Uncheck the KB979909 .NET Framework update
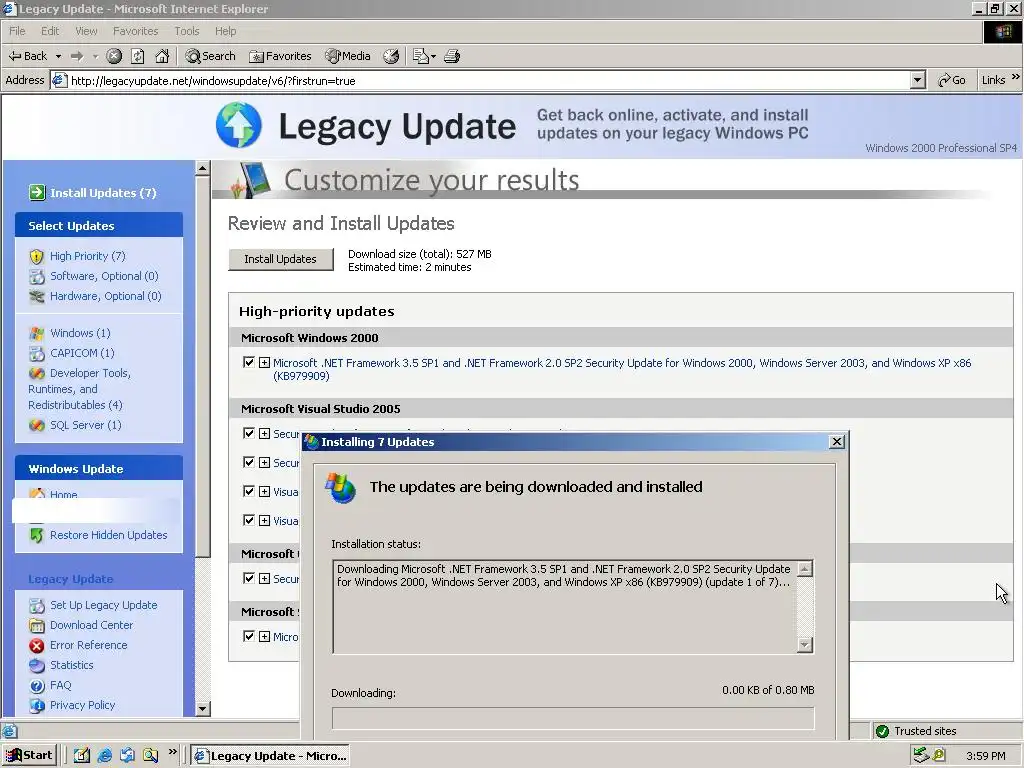1024x768 pixels. click(248, 362)
